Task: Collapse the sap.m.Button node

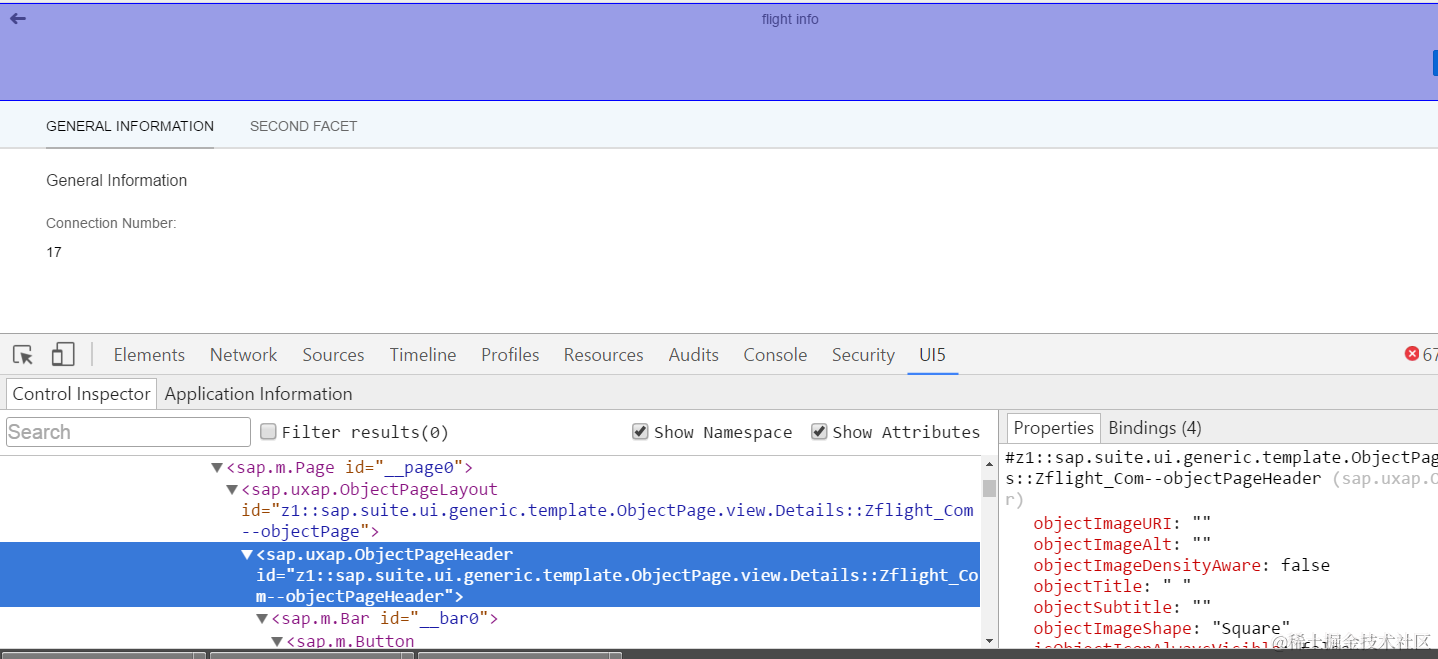Action: [277, 640]
